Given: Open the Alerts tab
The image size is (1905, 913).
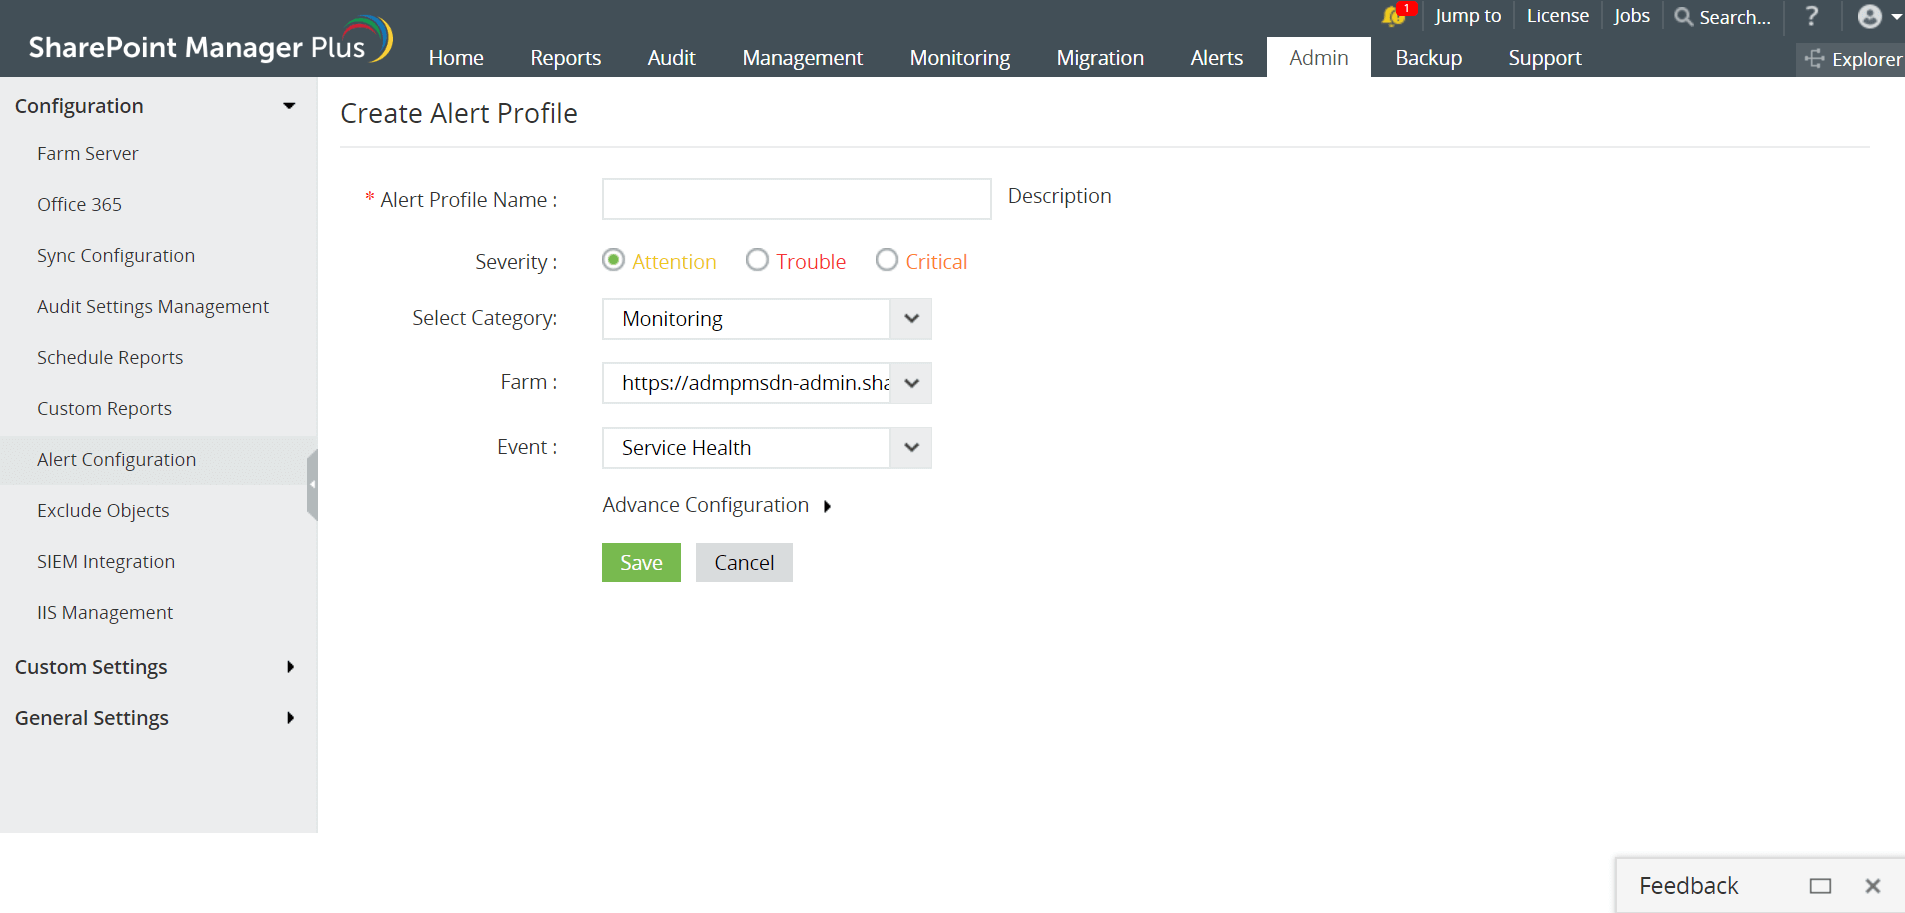Looking at the screenshot, I should click(1217, 58).
